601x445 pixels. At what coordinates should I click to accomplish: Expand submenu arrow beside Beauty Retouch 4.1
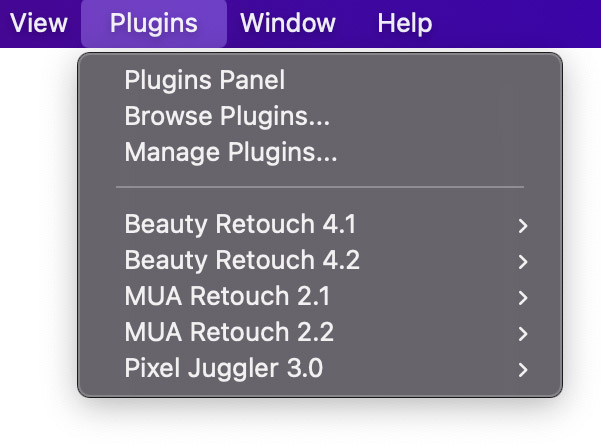click(522, 226)
